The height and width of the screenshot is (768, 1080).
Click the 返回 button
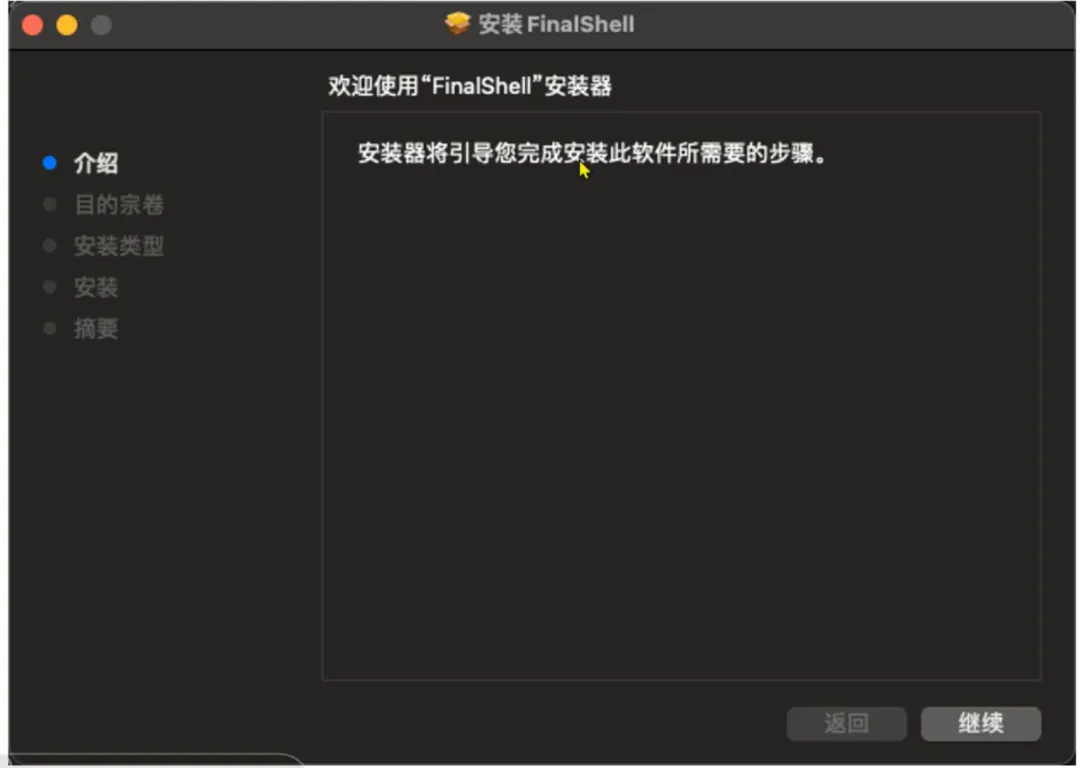pyautogui.click(x=846, y=723)
